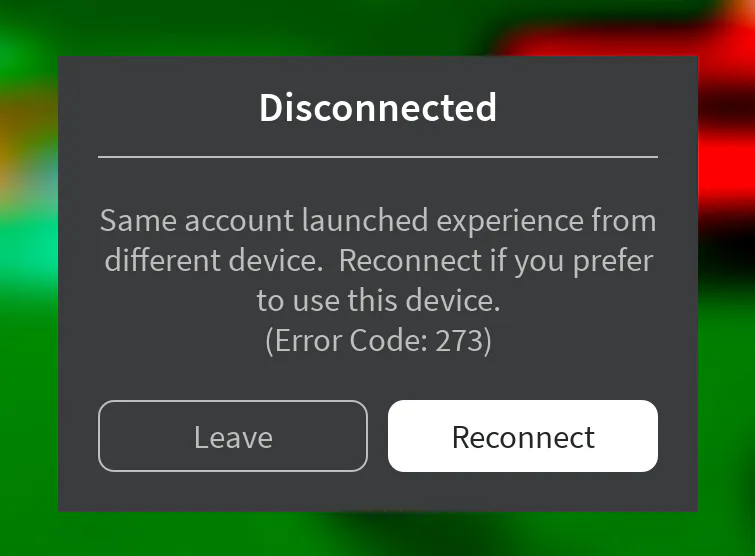
Task: Click the '(Error Code: 273)' text
Action: coord(378,341)
